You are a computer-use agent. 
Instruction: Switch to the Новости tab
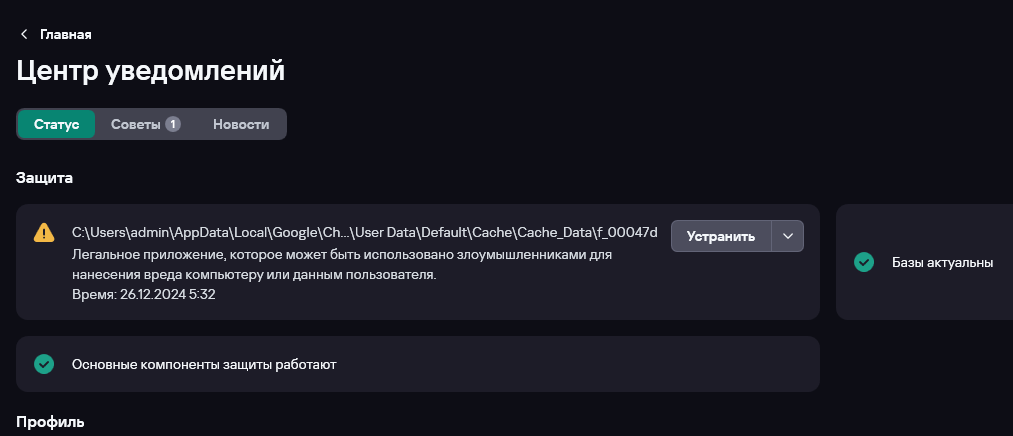[241, 124]
